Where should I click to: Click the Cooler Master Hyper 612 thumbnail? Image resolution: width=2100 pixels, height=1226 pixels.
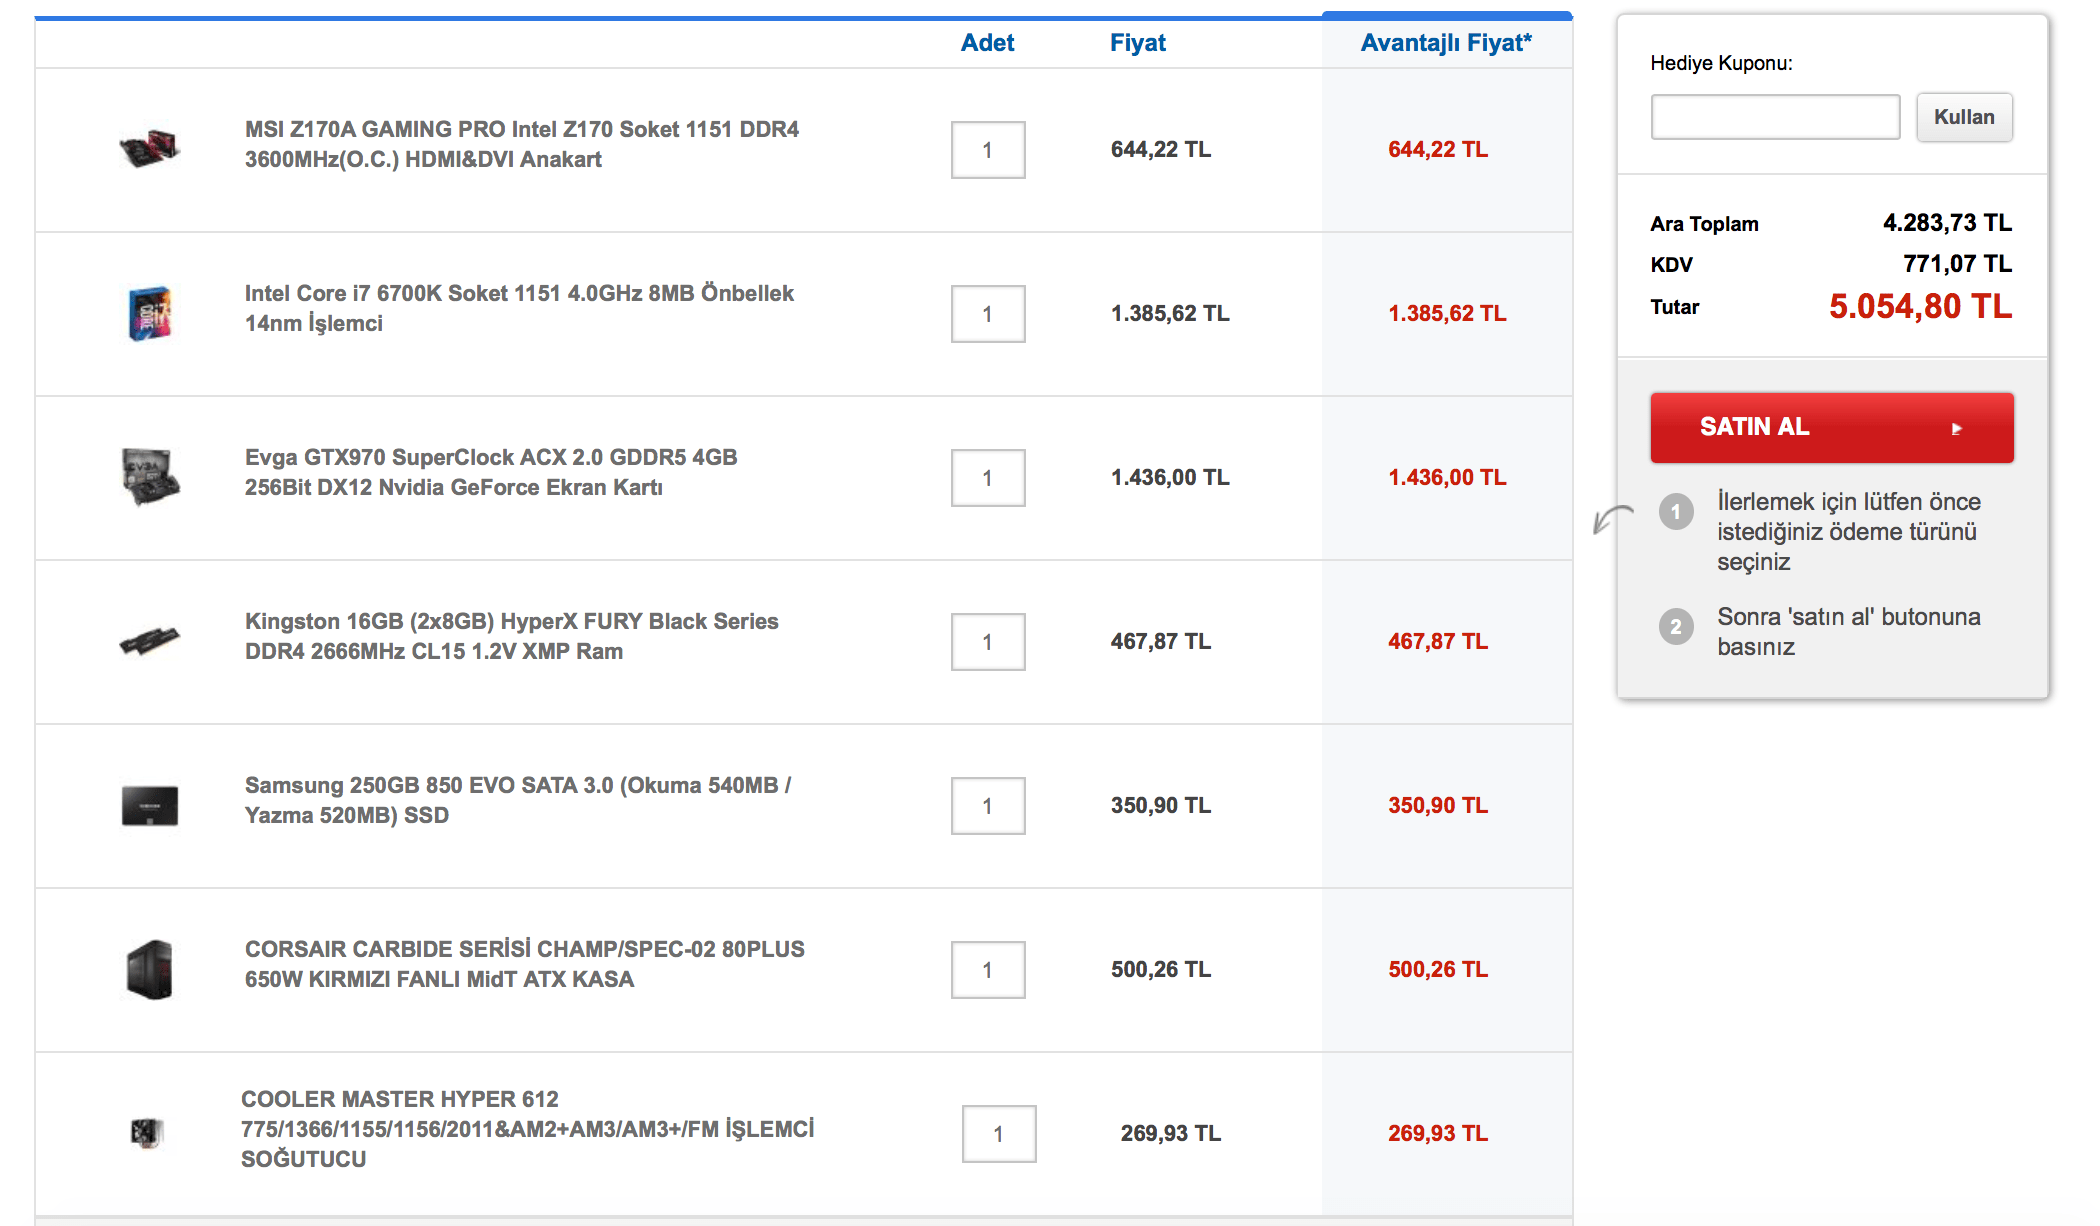coord(147,1133)
